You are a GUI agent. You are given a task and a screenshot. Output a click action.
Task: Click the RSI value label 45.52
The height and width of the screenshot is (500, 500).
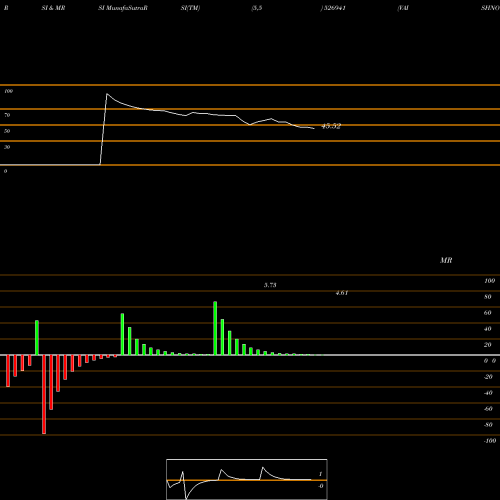point(331,126)
